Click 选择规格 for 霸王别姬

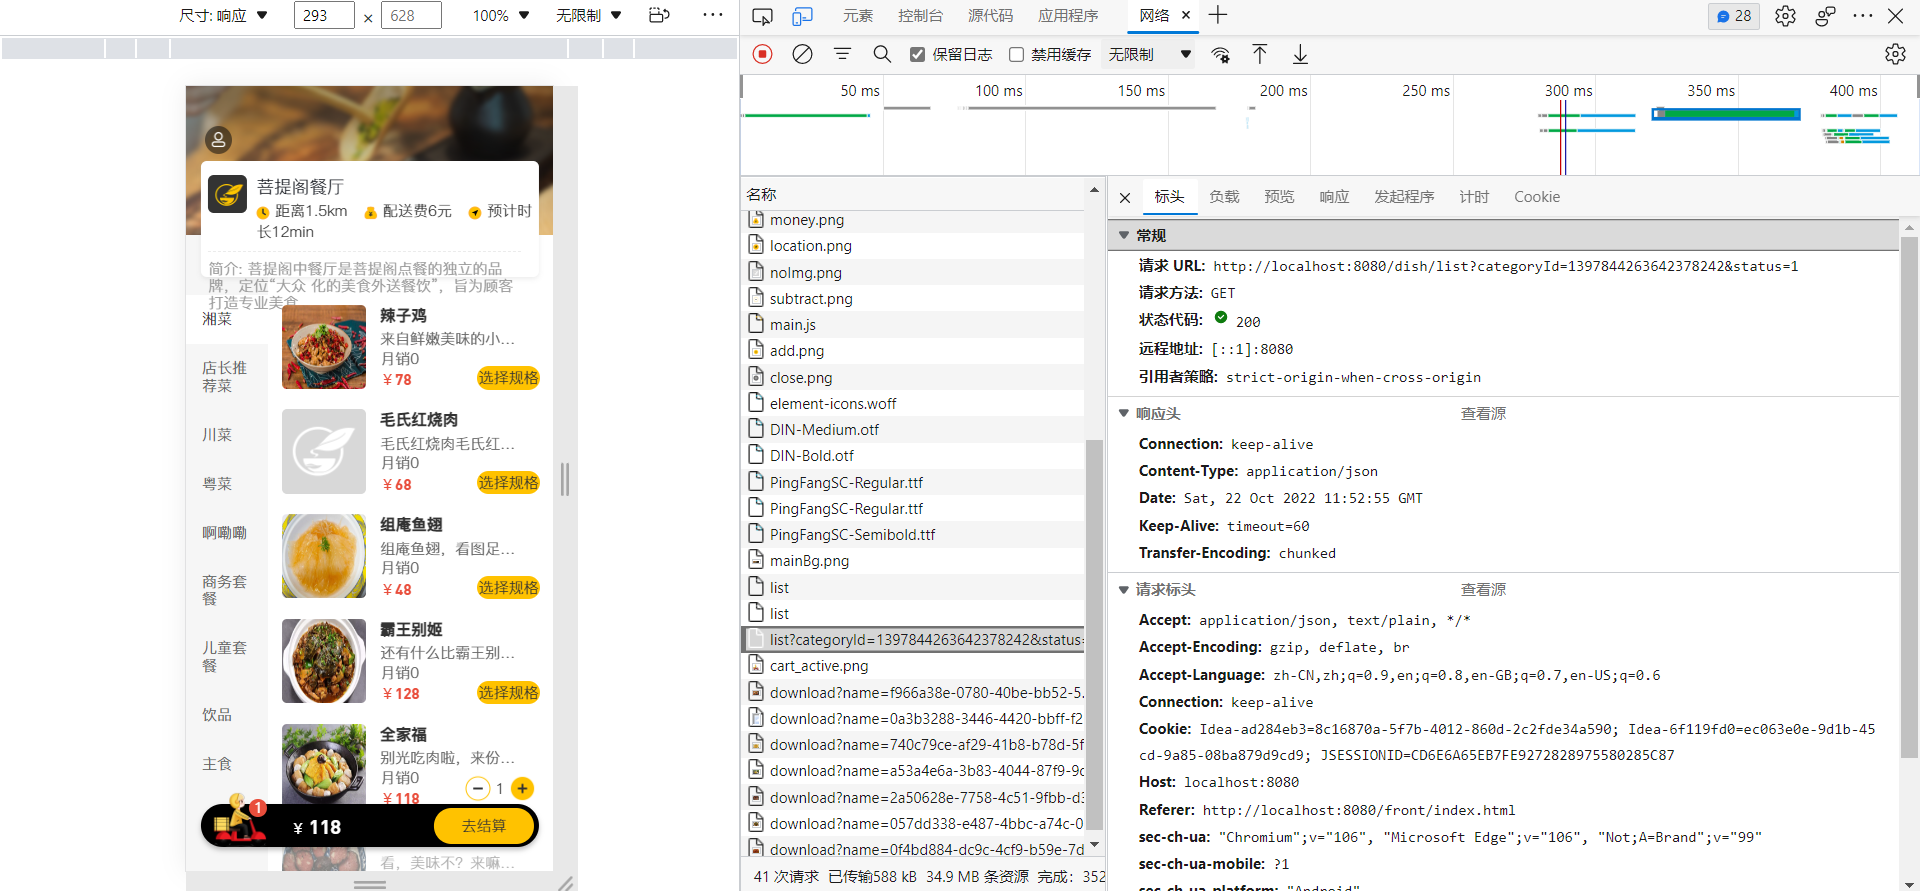pyautogui.click(x=508, y=693)
